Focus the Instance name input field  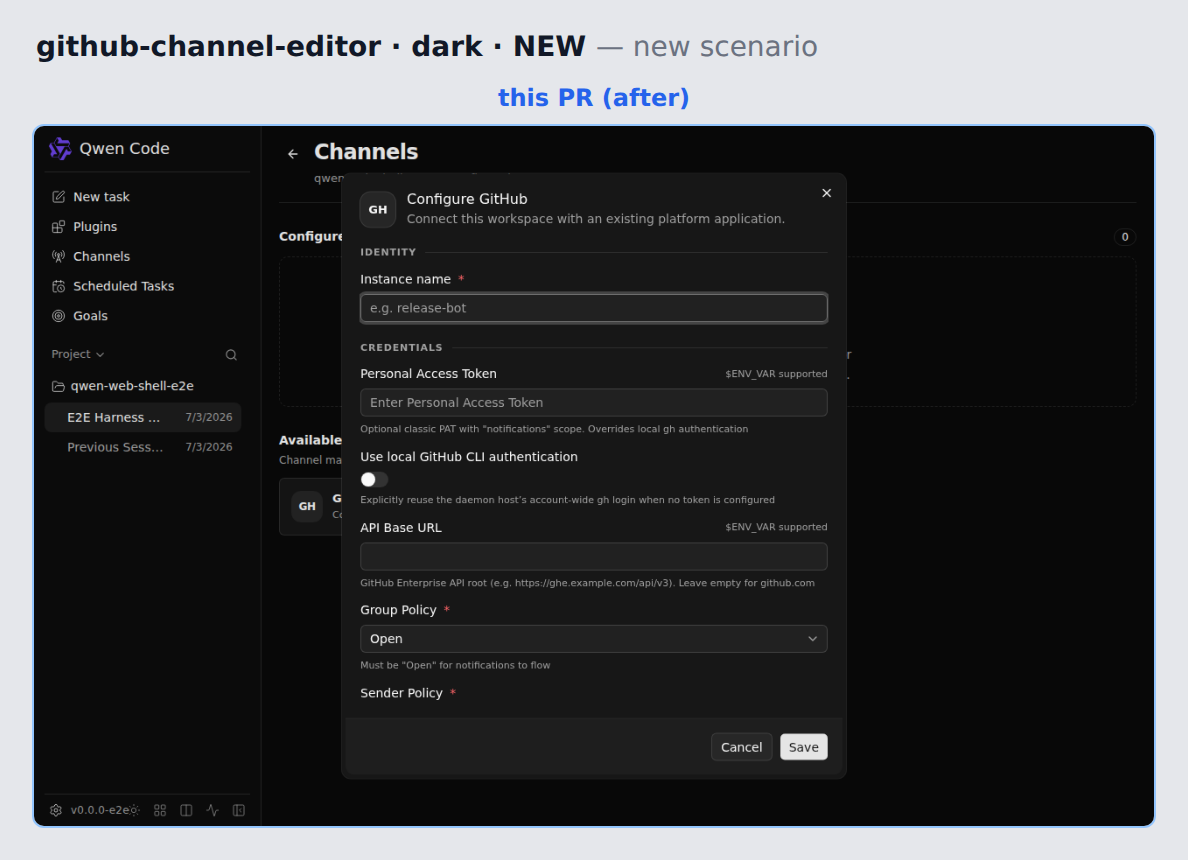594,308
